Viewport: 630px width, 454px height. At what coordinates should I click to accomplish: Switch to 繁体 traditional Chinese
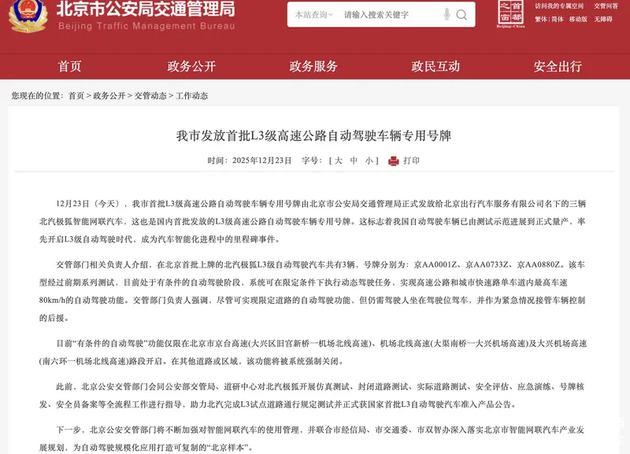click(544, 19)
